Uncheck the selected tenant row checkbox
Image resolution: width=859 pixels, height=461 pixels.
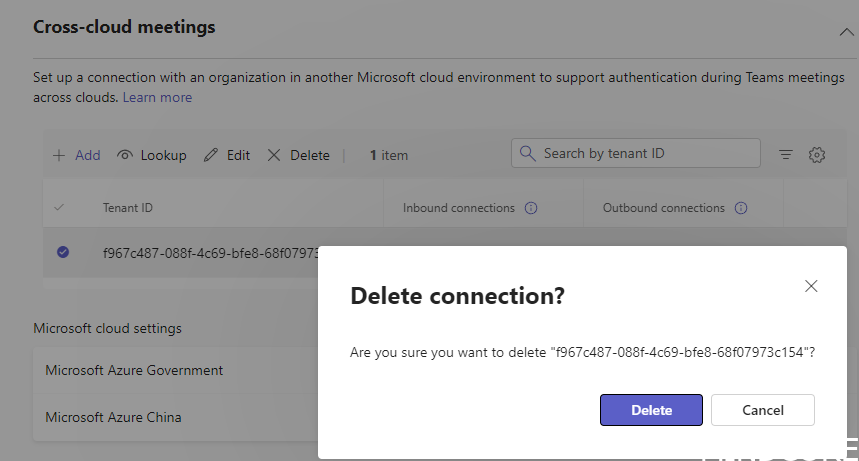point(63,252)
